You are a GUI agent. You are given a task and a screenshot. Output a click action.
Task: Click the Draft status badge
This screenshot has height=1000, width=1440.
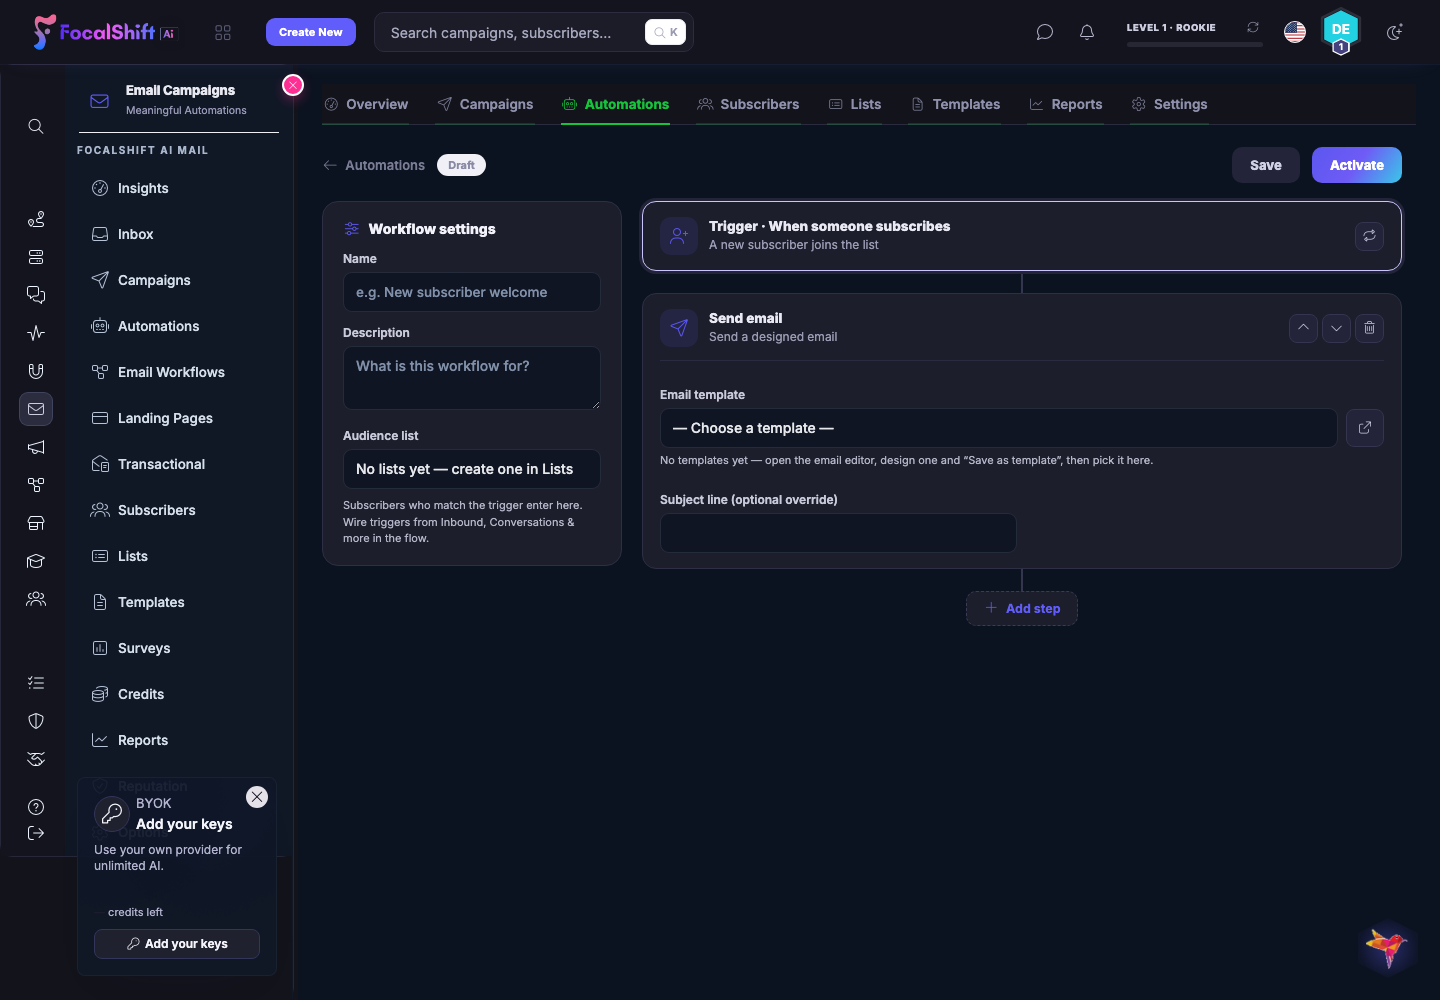tap(461, 165)
